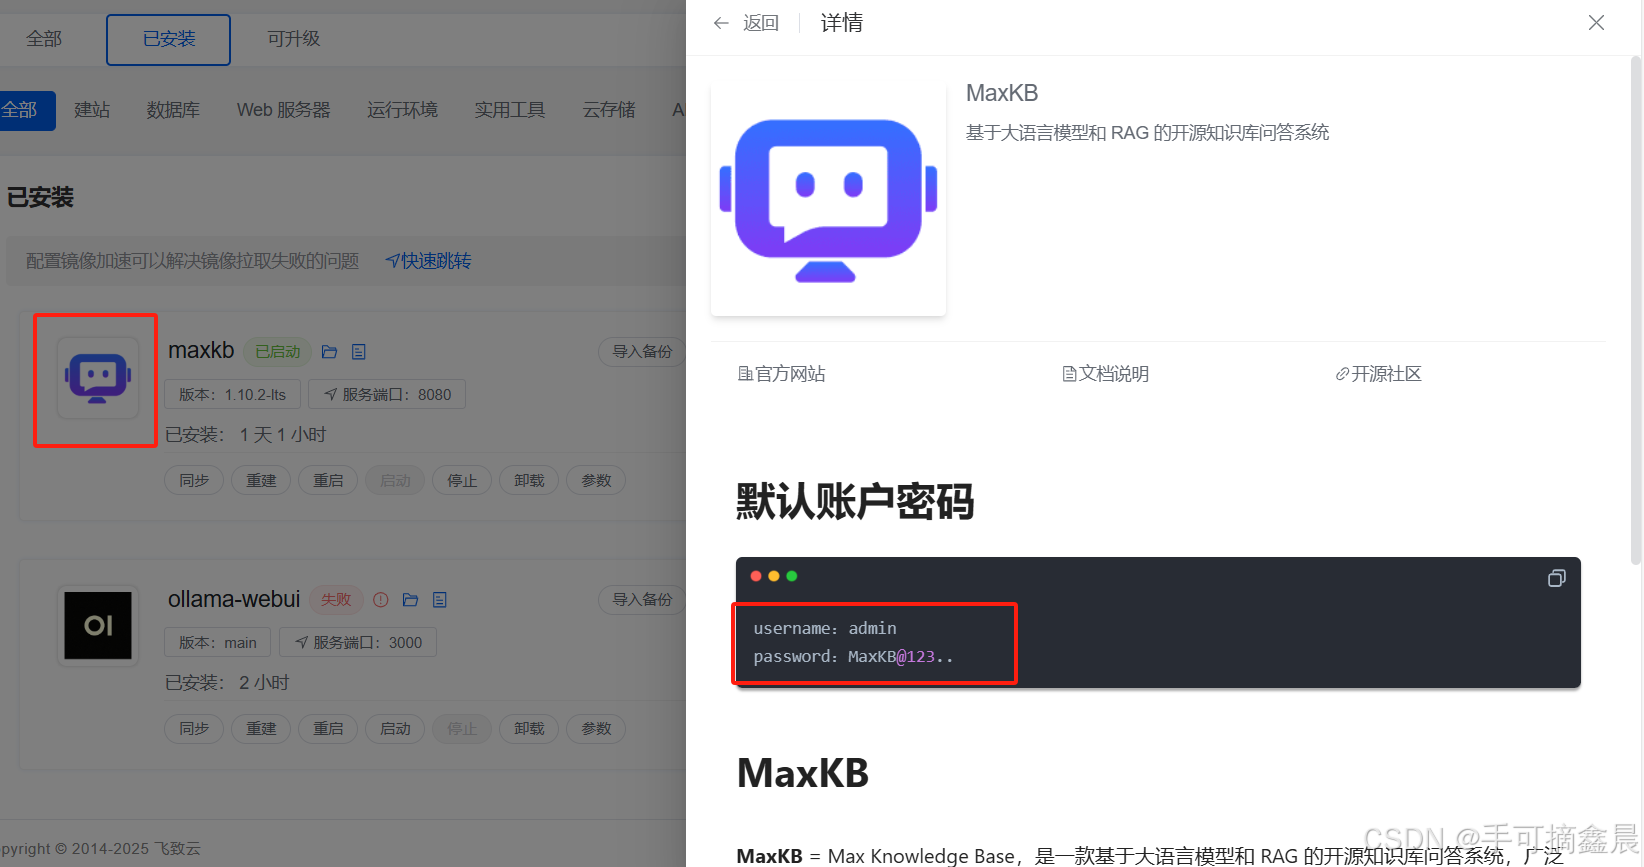Filter apps by 建站 category
1644x867 pixels.
(92, 110)
